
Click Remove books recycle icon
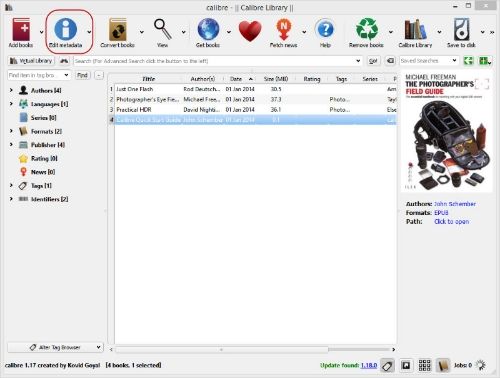(x=367, y=29)
